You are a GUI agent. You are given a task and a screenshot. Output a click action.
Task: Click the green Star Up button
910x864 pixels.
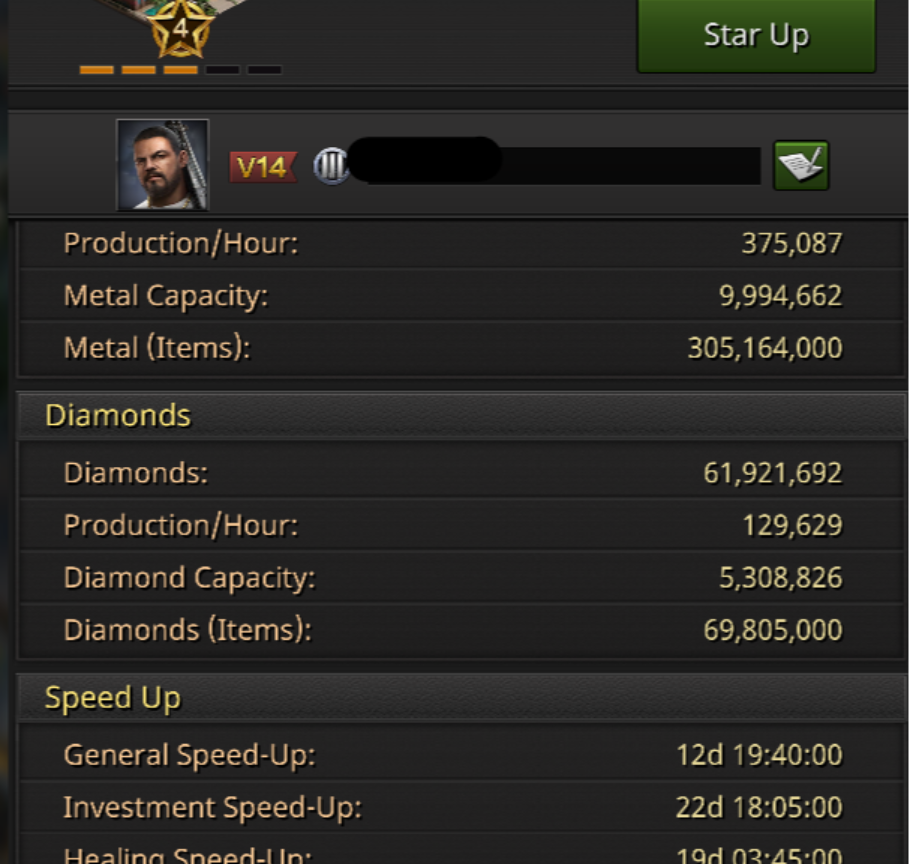[x=756, y=37]
